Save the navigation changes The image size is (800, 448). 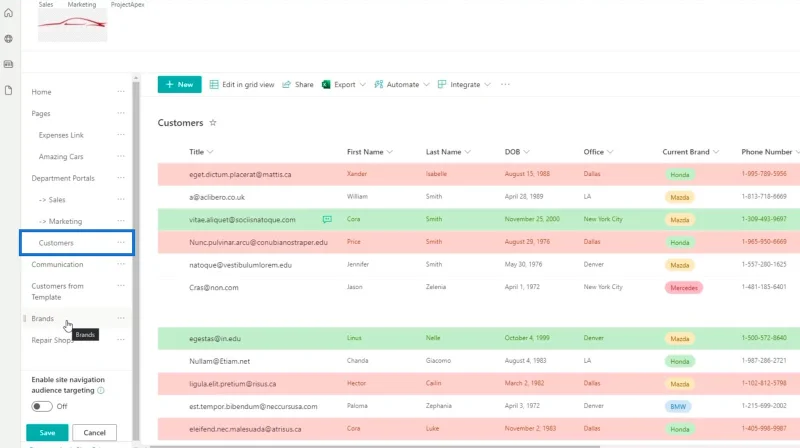47,432
